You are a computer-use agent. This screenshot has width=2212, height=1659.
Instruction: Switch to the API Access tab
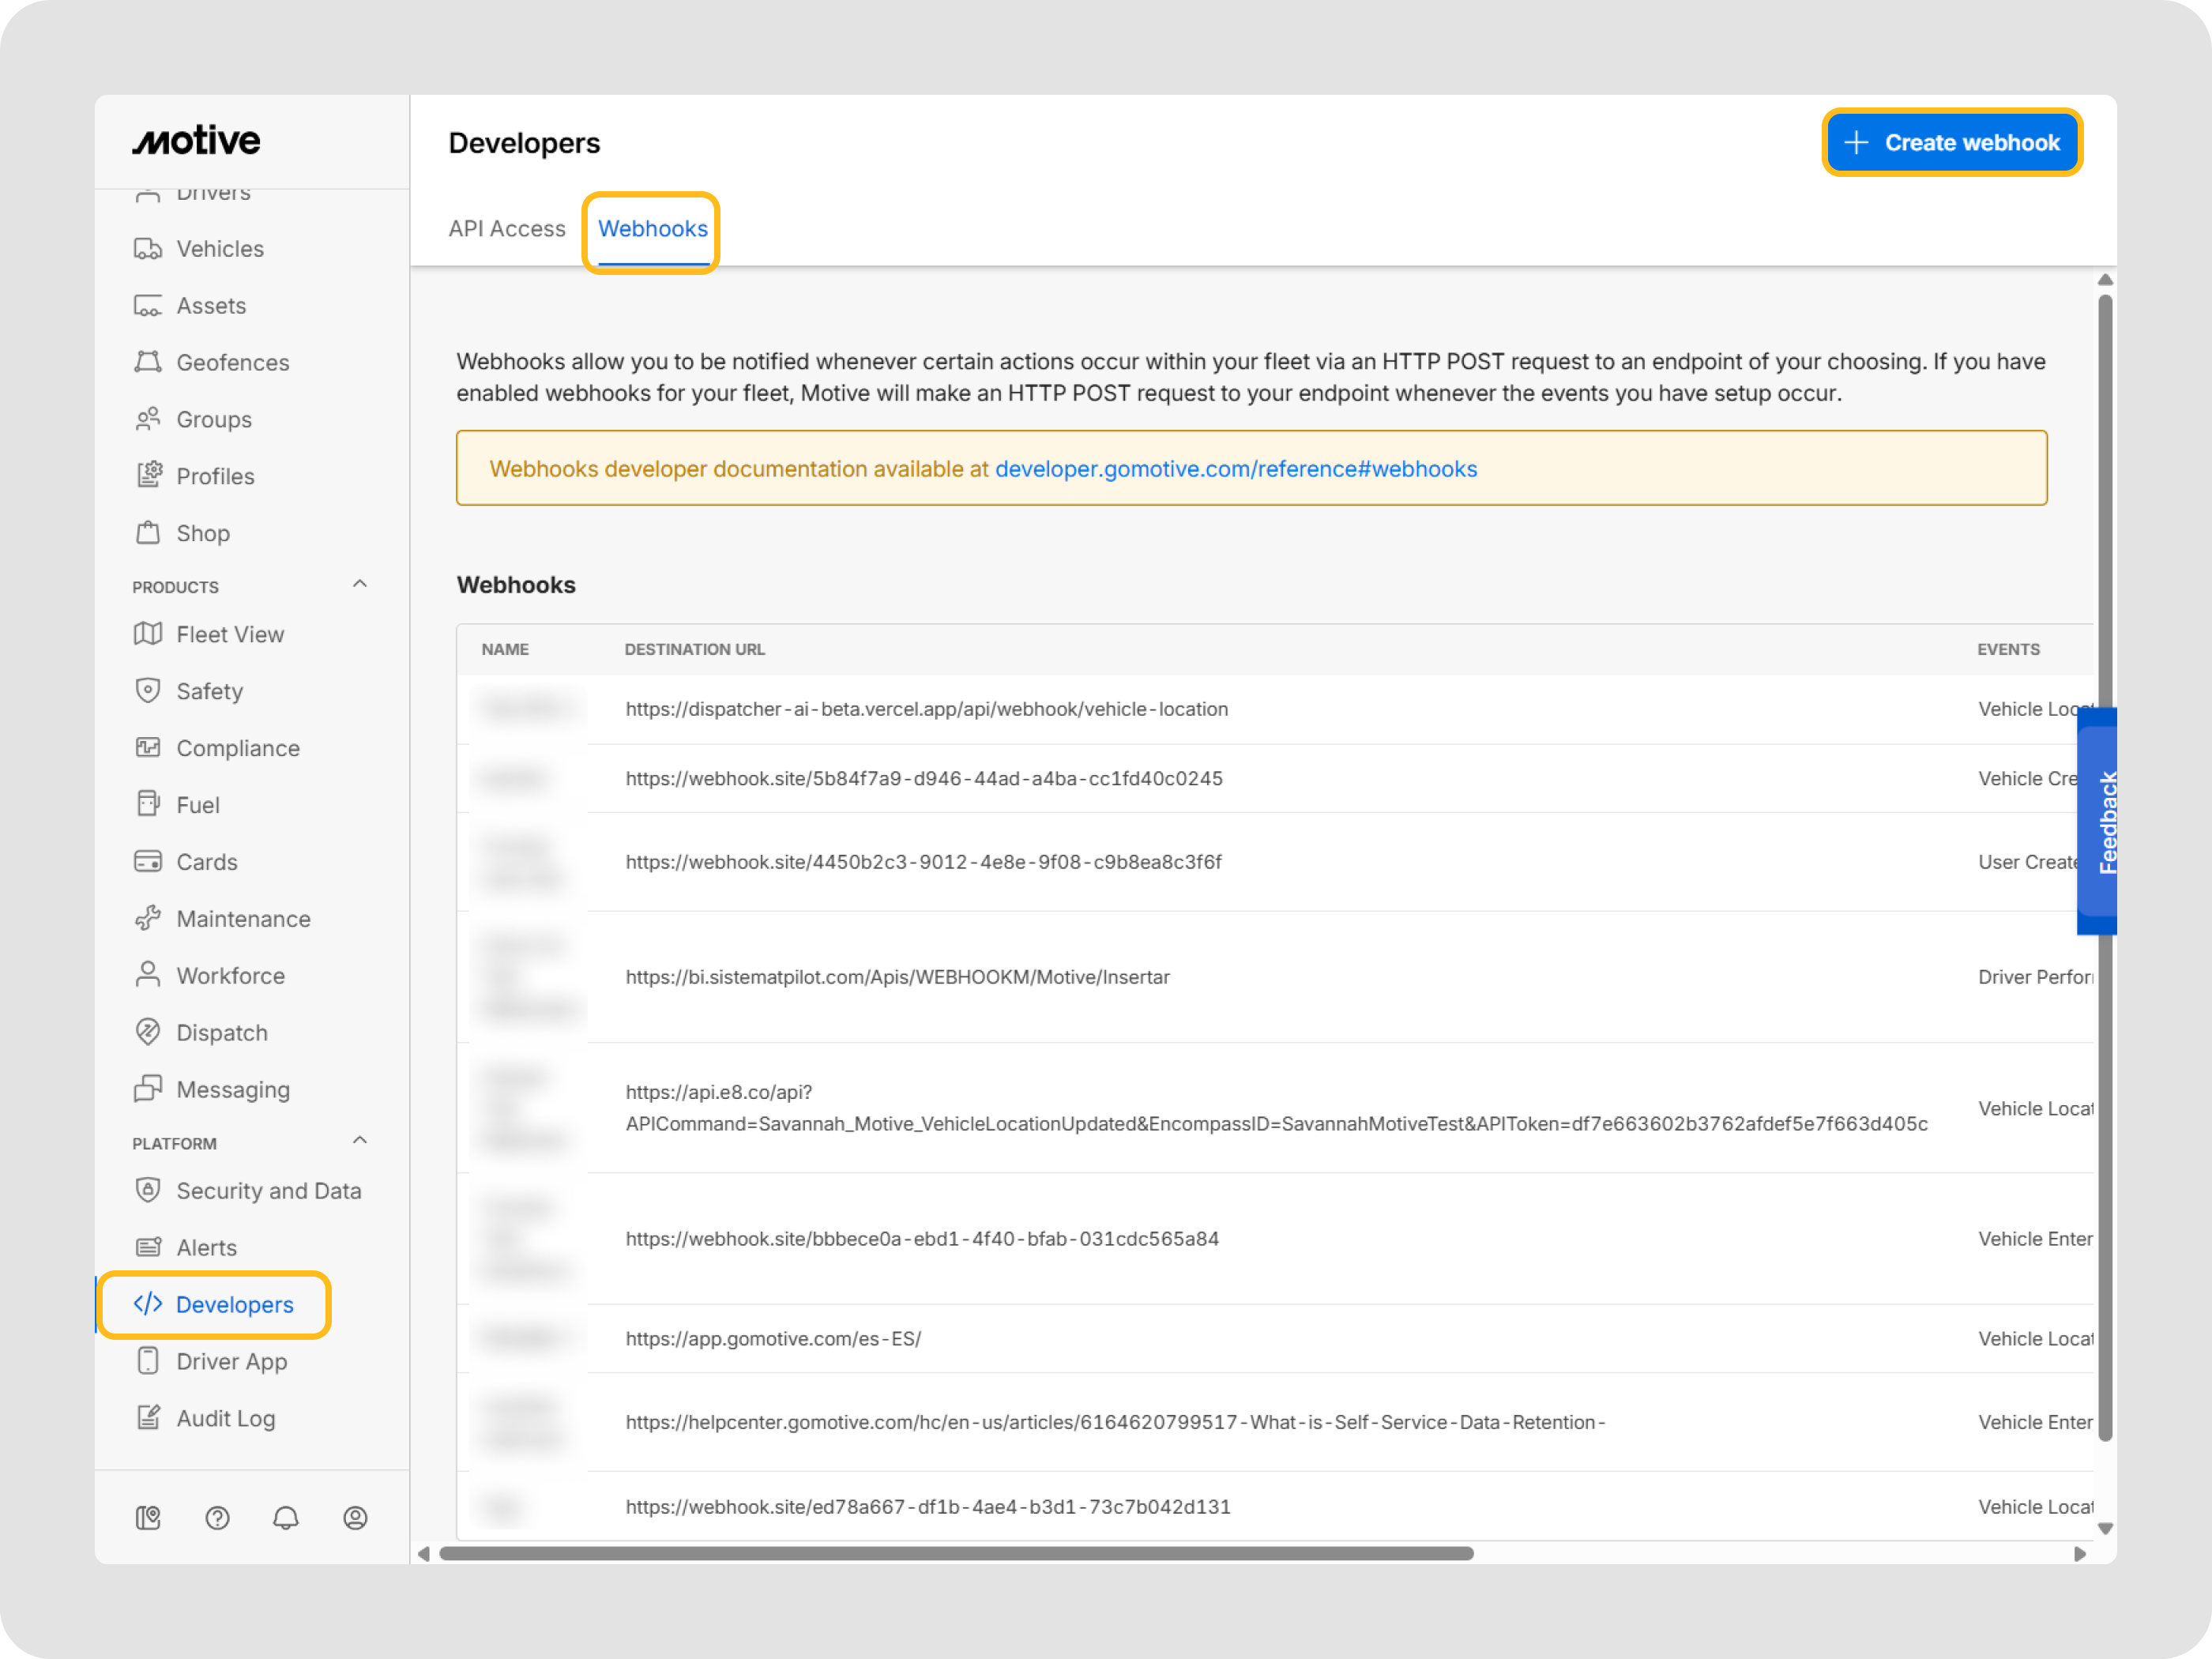(x=507, y=228)
